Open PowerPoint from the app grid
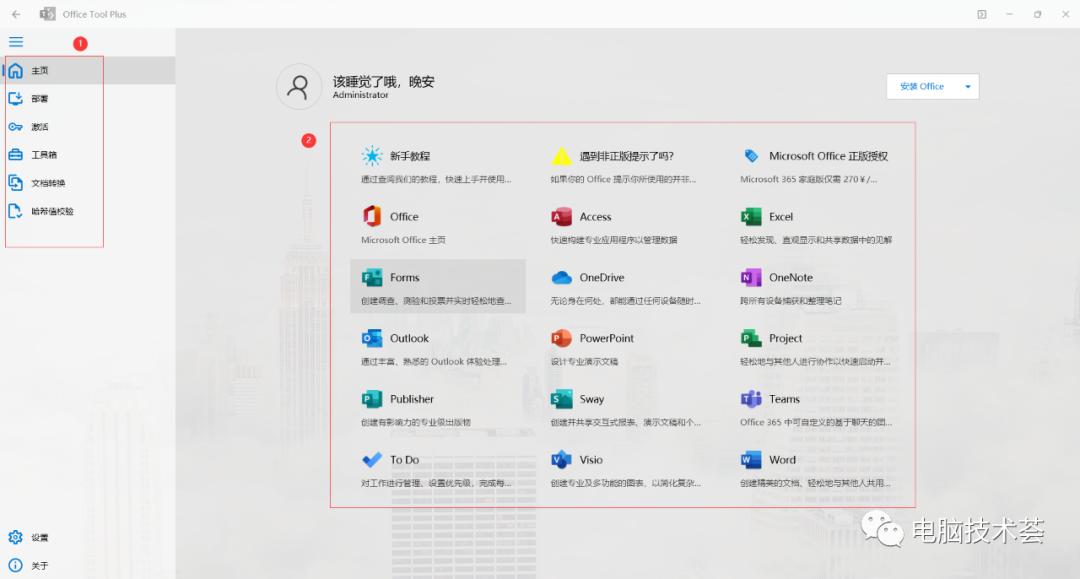Viewport: 1080px width, 579px height. pyautogui.click(x=560, y=338)
